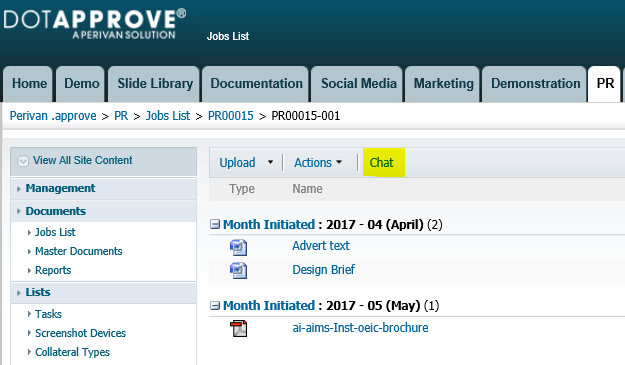The height and width of the screenshot is (365, 625).
Task: Sort by the Type column header
Action: tap(242, 189)
